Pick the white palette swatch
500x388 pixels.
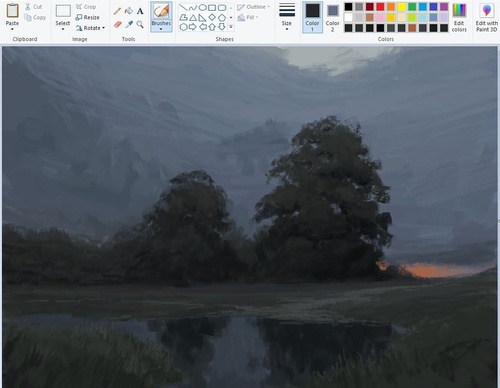click(348, 17)
